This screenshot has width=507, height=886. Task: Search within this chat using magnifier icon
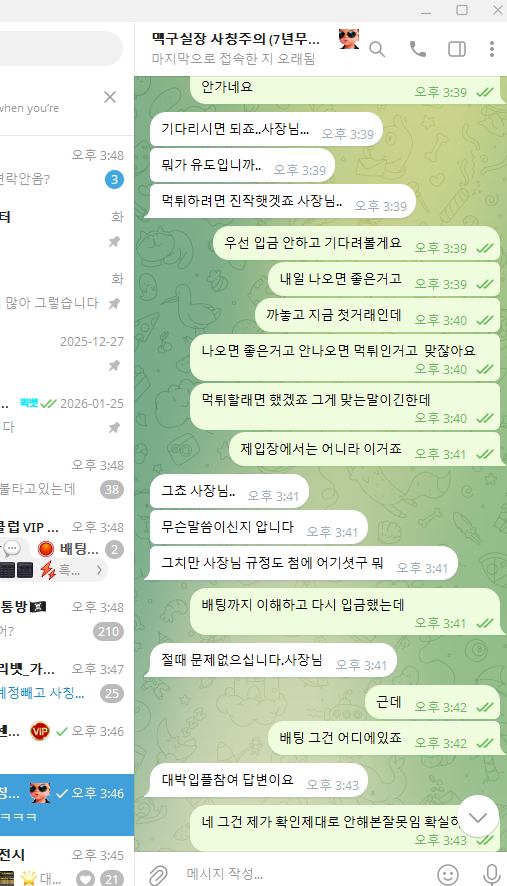[377, 50]
